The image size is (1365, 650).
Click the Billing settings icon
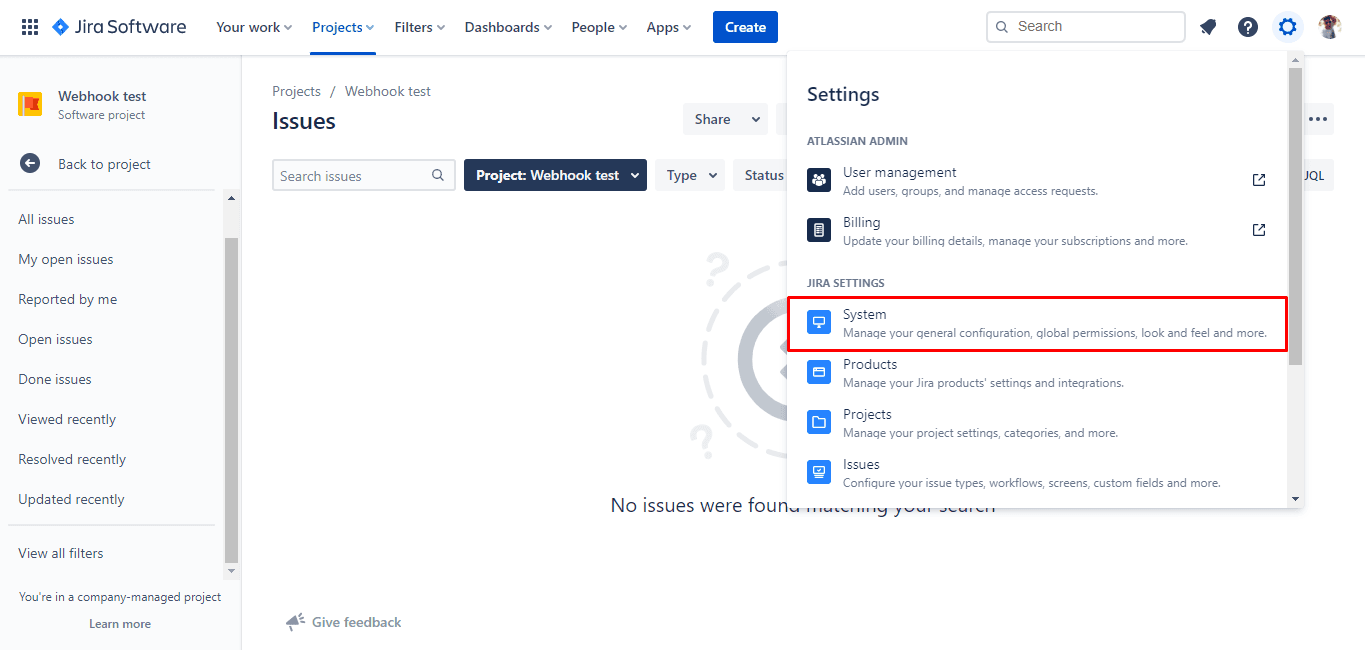click(x=819, y=230)
